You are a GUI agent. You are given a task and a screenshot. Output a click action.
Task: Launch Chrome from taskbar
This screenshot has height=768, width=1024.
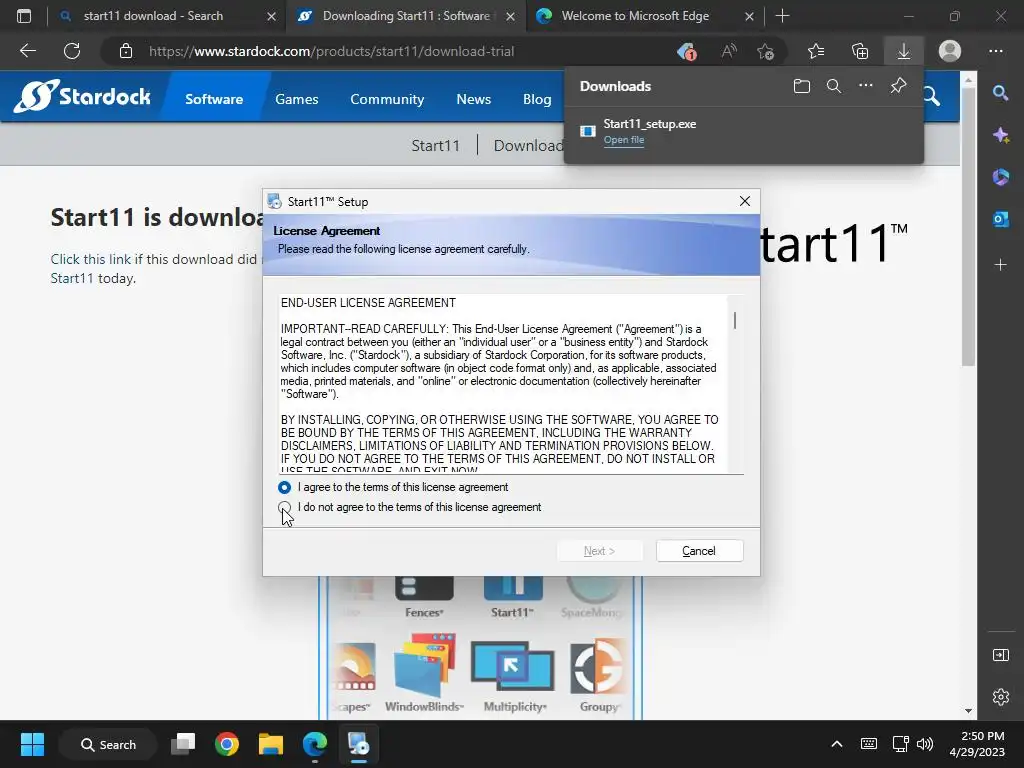click(x=227, y=744)
